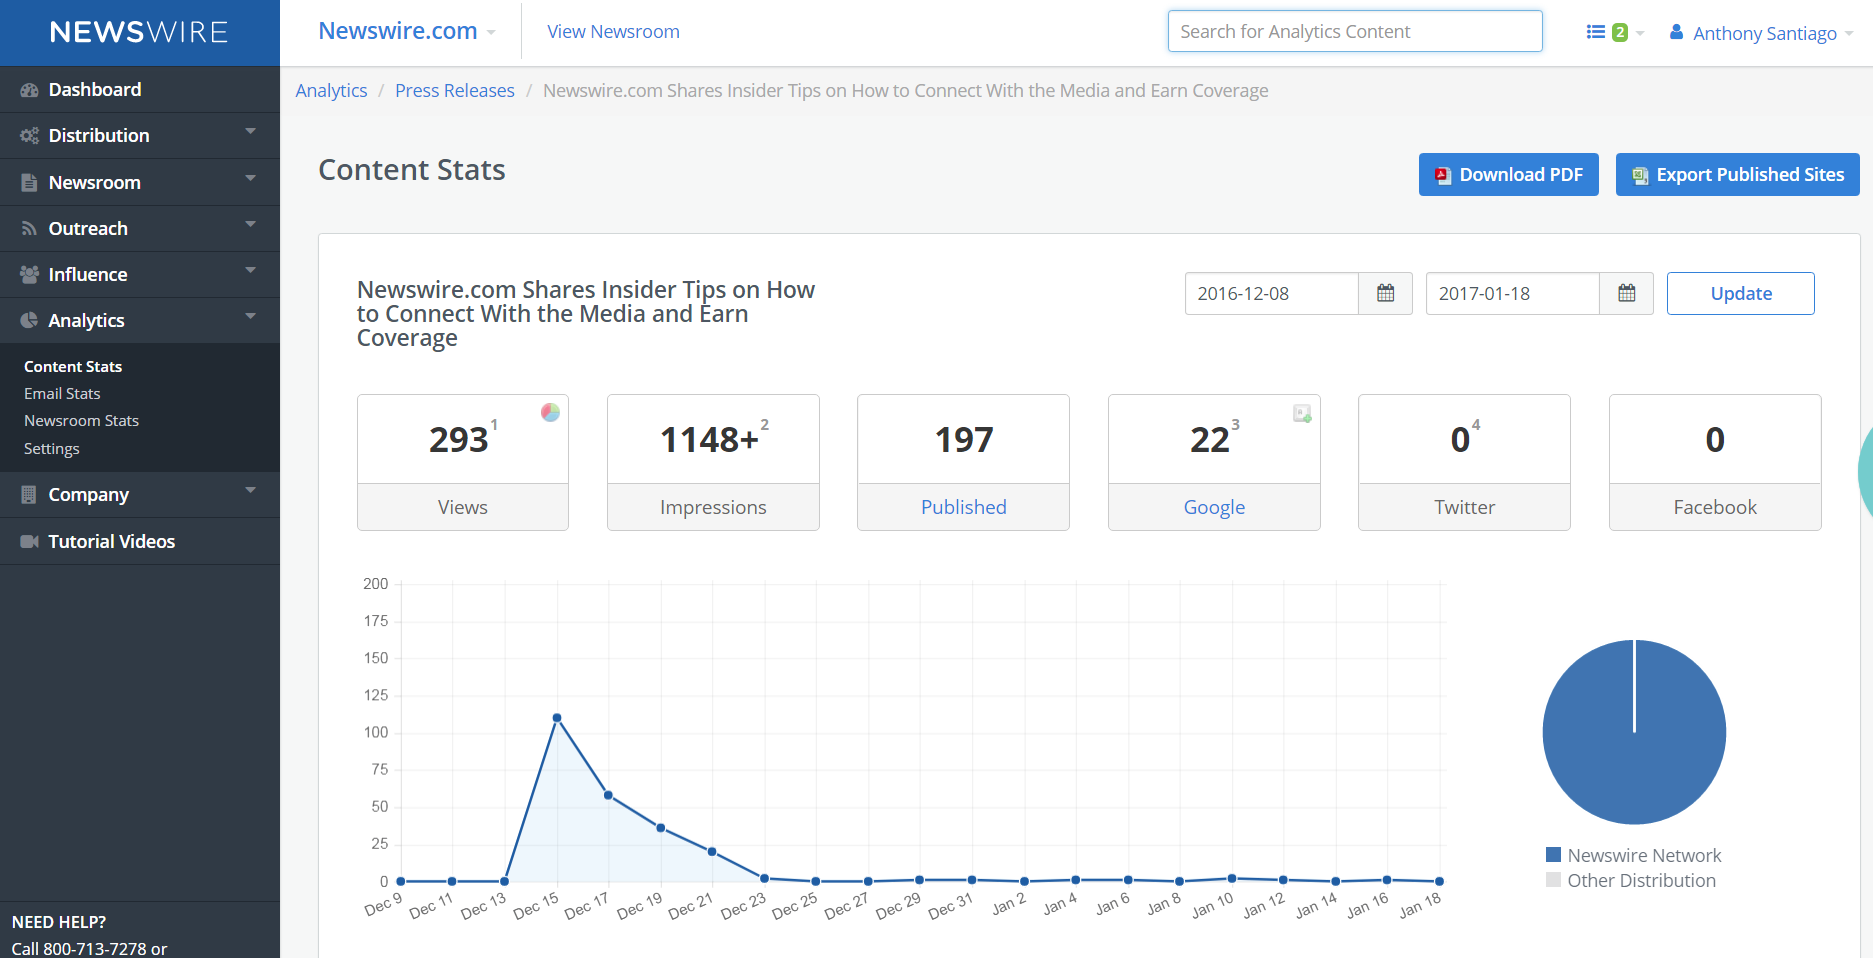Click the green notification count badge
The height and width of the screenshot is (958, 1873).
pos(1620,32)
